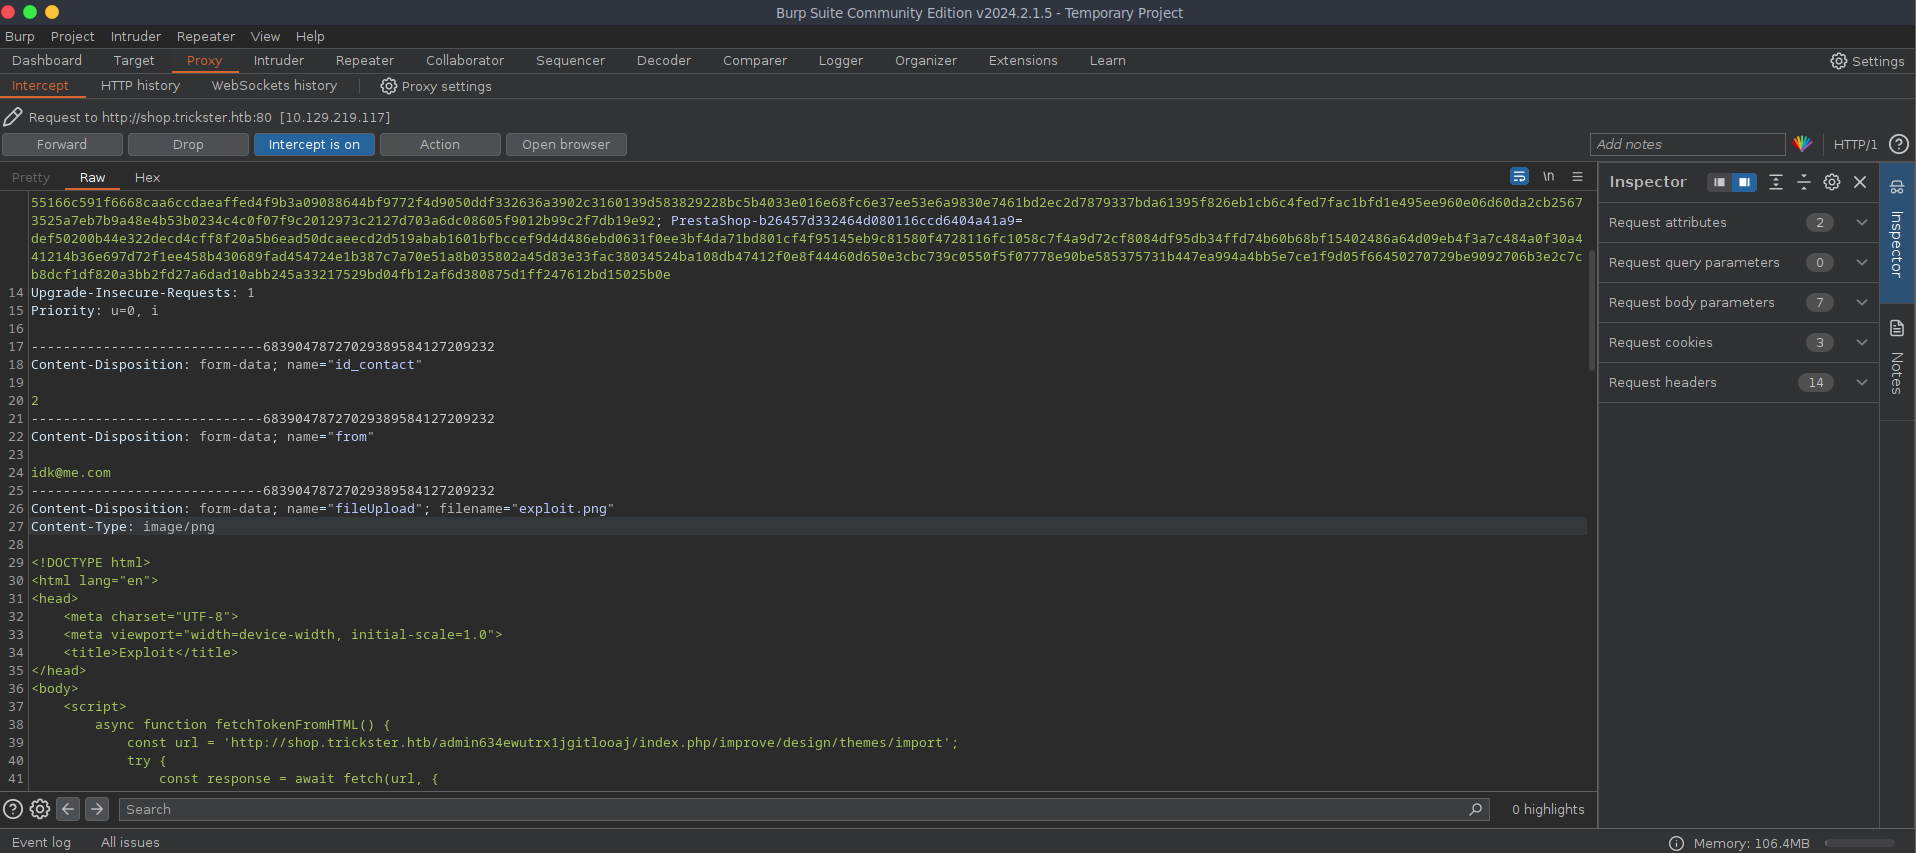Open the Event log link
This screenshot has height=853, width=1916.
(x=41, y=843)
